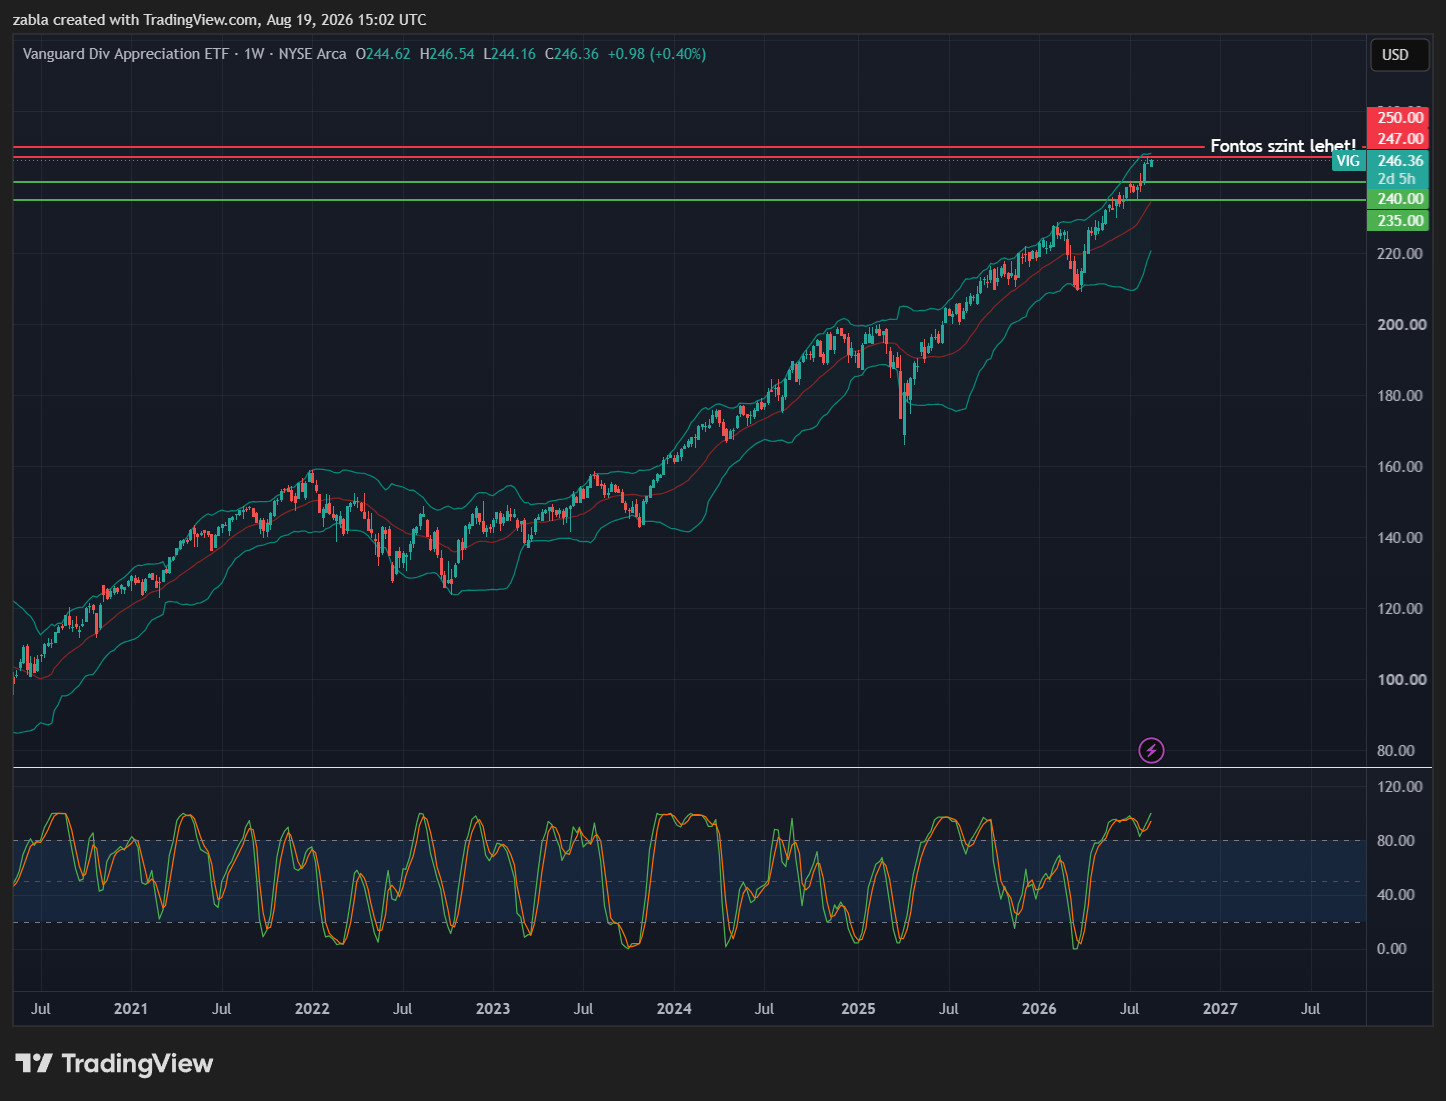Click 100.00 on the price axis
The height and width of the screenshot is (1101, 1446).
pos(1400,680)
